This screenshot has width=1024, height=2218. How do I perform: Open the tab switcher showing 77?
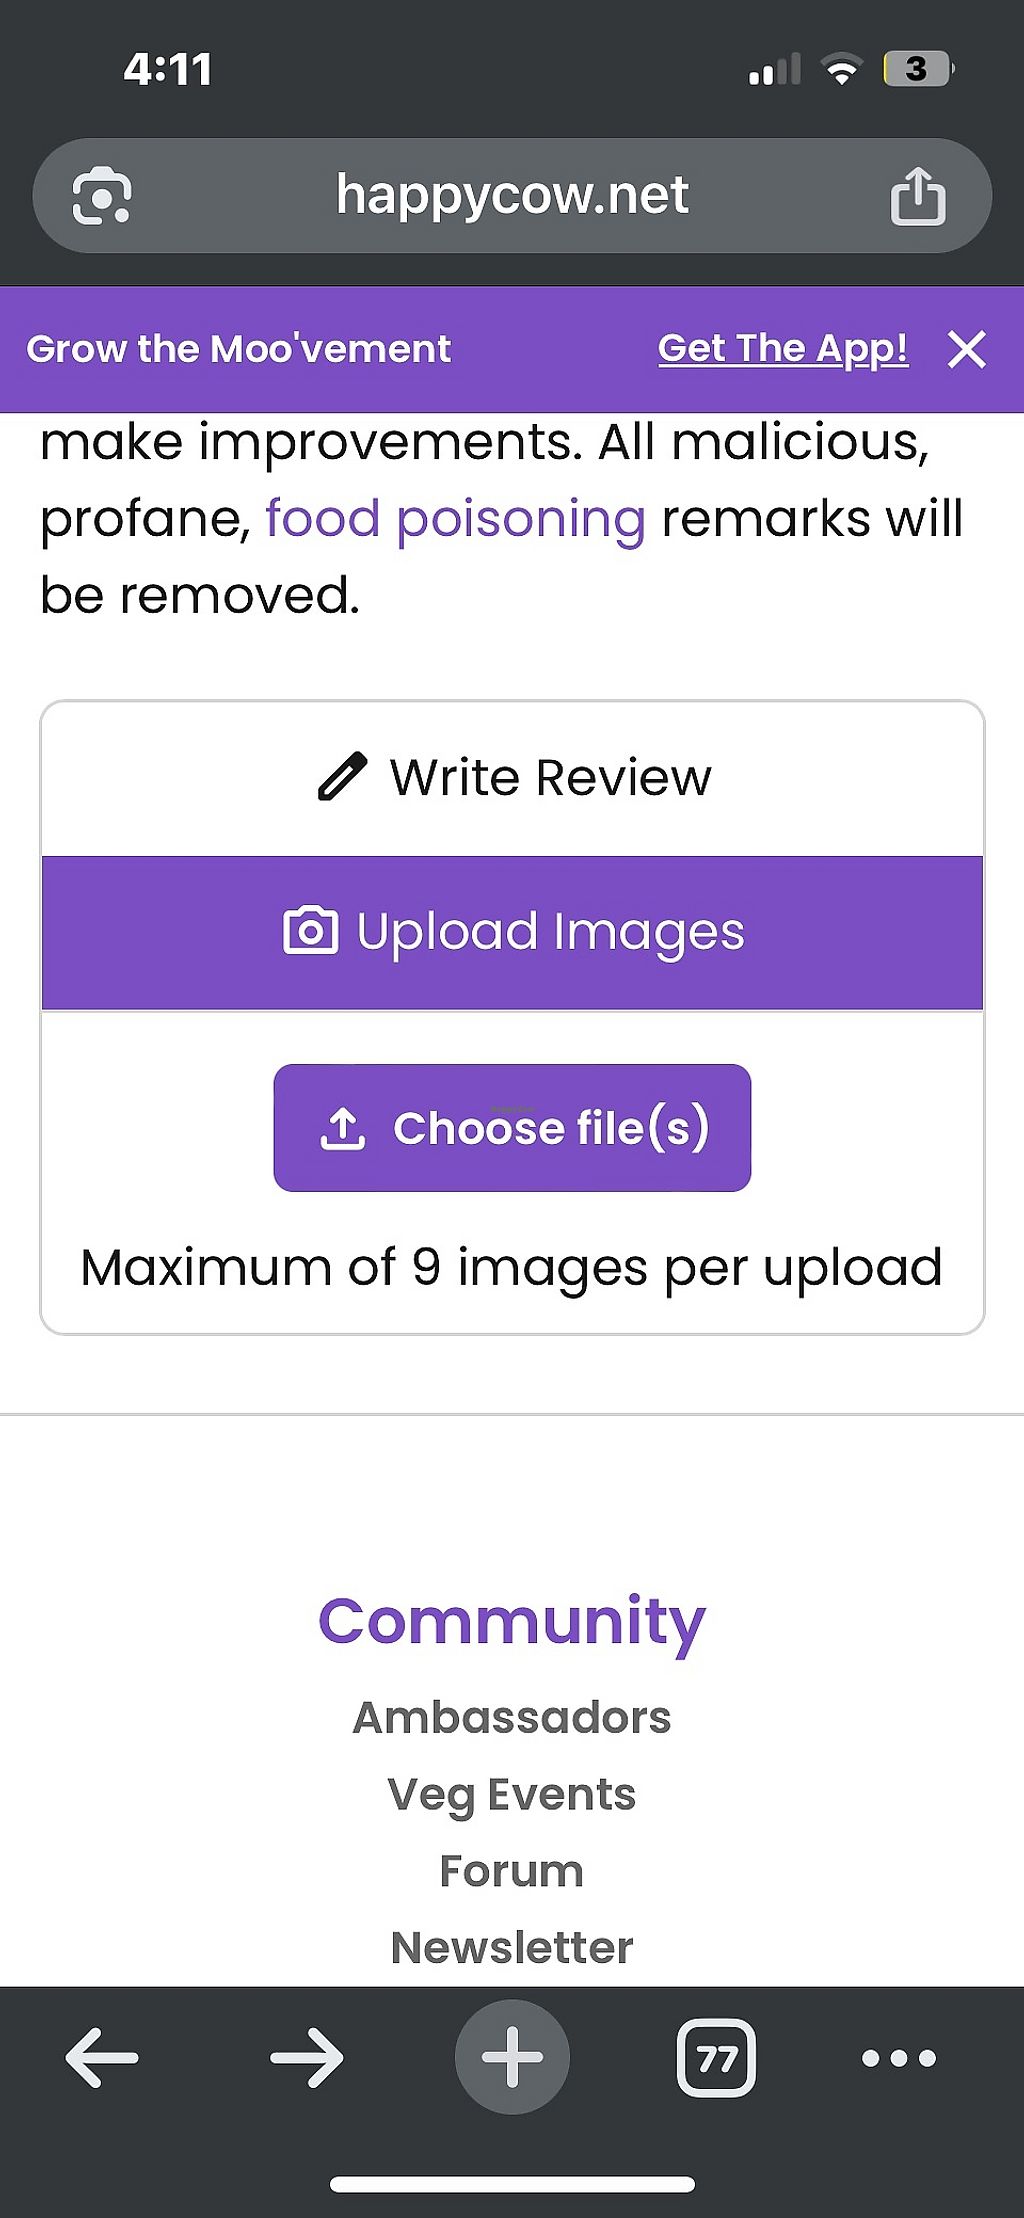[716, 2058]
